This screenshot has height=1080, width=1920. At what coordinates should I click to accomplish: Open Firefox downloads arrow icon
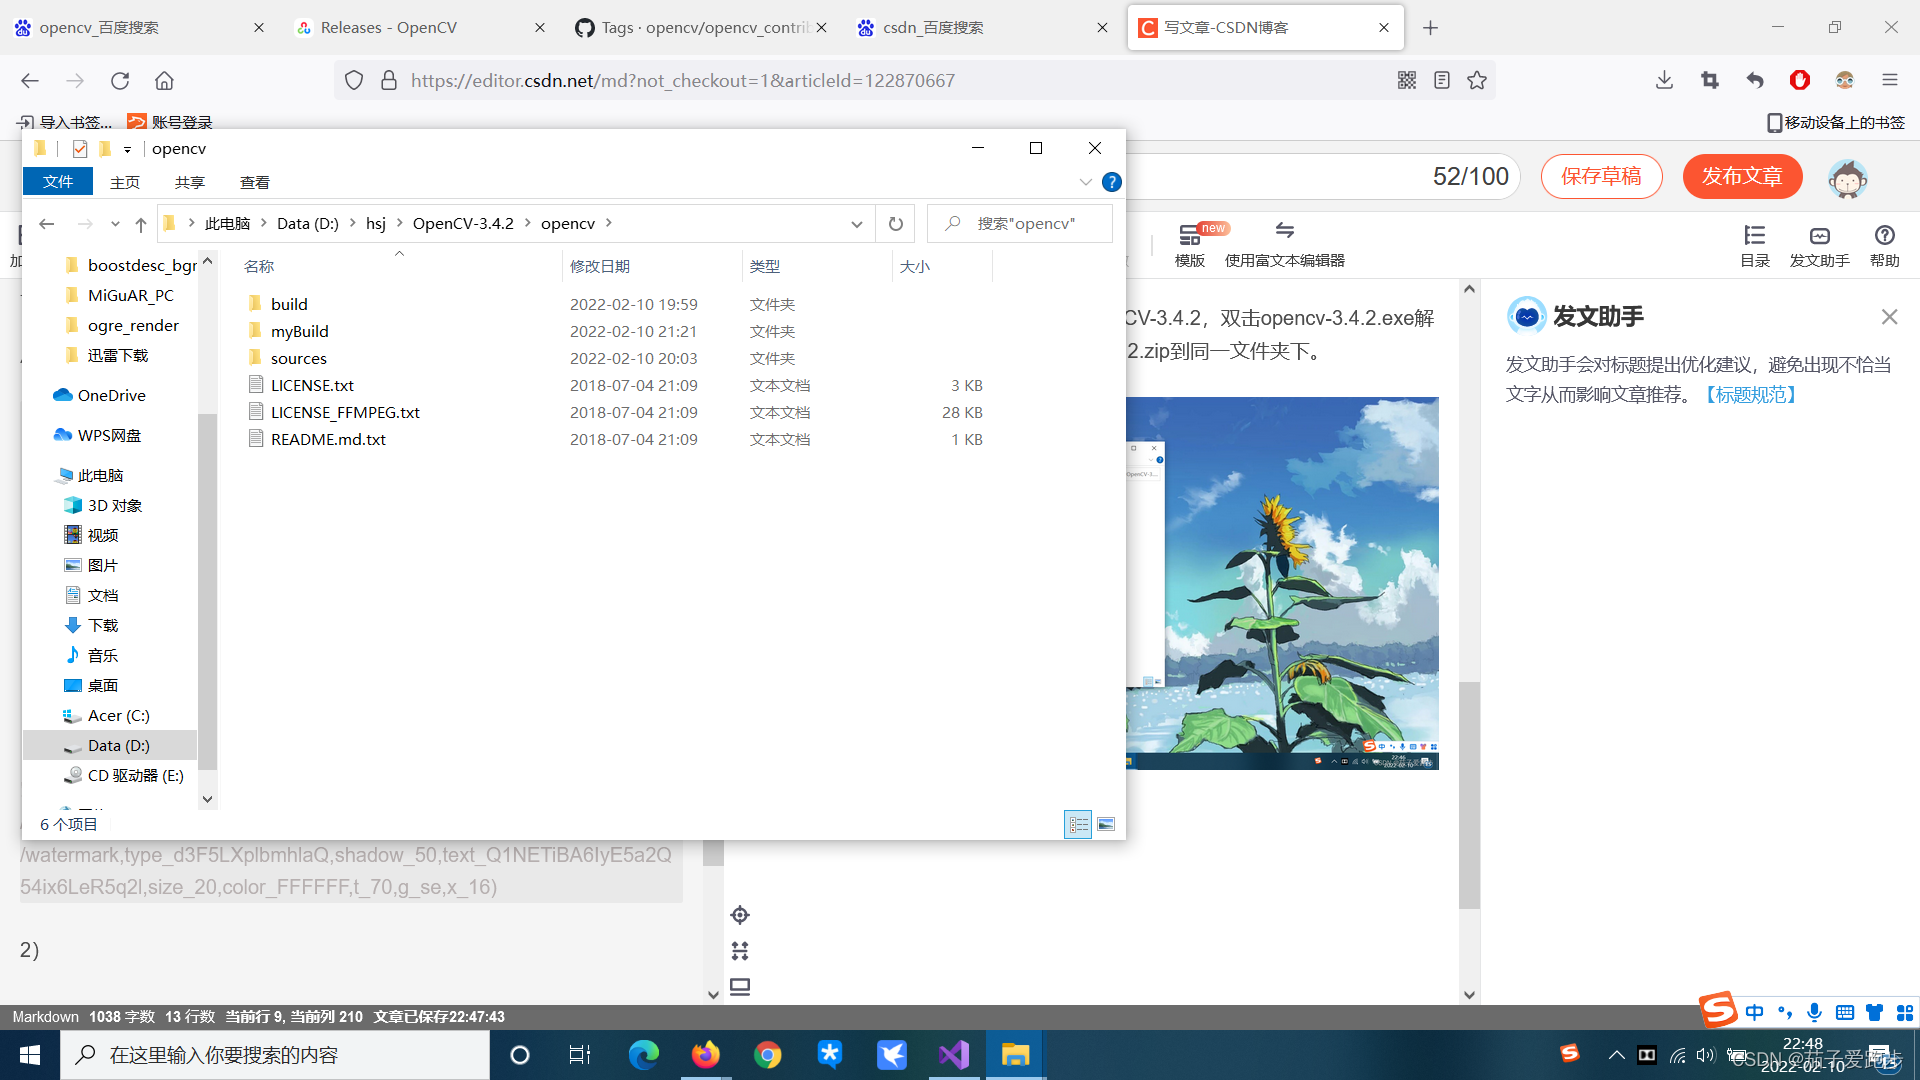point(1664,80)
